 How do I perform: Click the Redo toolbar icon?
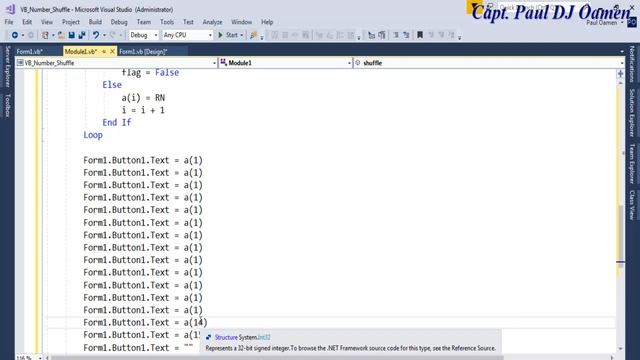tap(113, 35)
